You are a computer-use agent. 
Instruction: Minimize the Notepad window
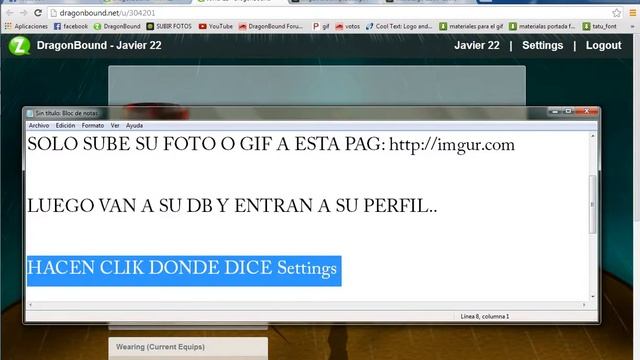(555, 111)
